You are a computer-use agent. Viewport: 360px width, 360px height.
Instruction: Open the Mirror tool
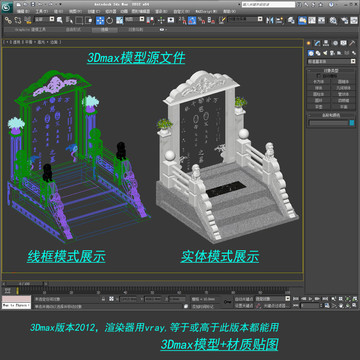[270, 20]
